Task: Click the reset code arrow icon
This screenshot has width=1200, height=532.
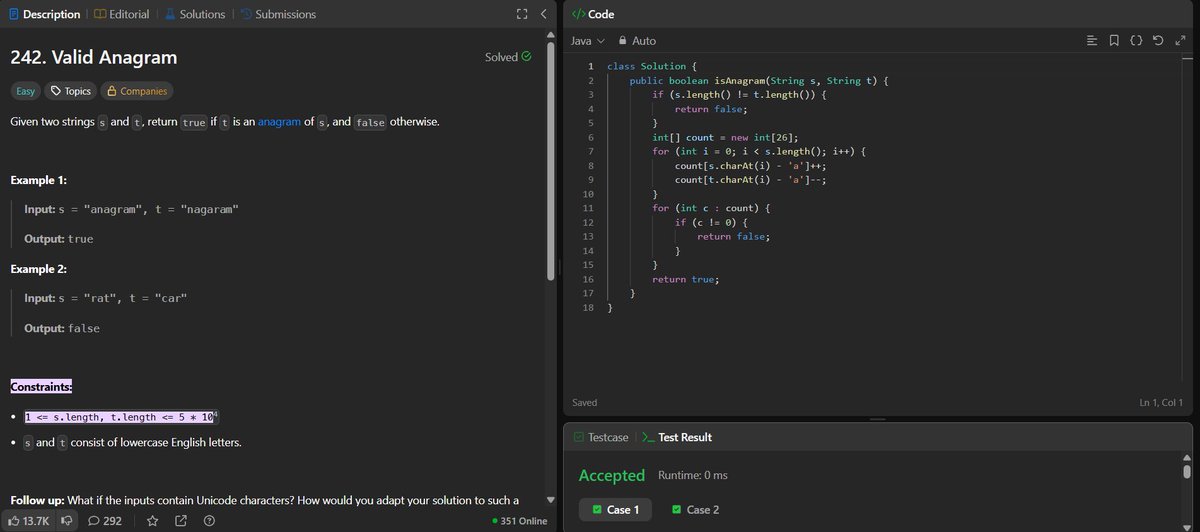Action: [x=1158, y=41]
